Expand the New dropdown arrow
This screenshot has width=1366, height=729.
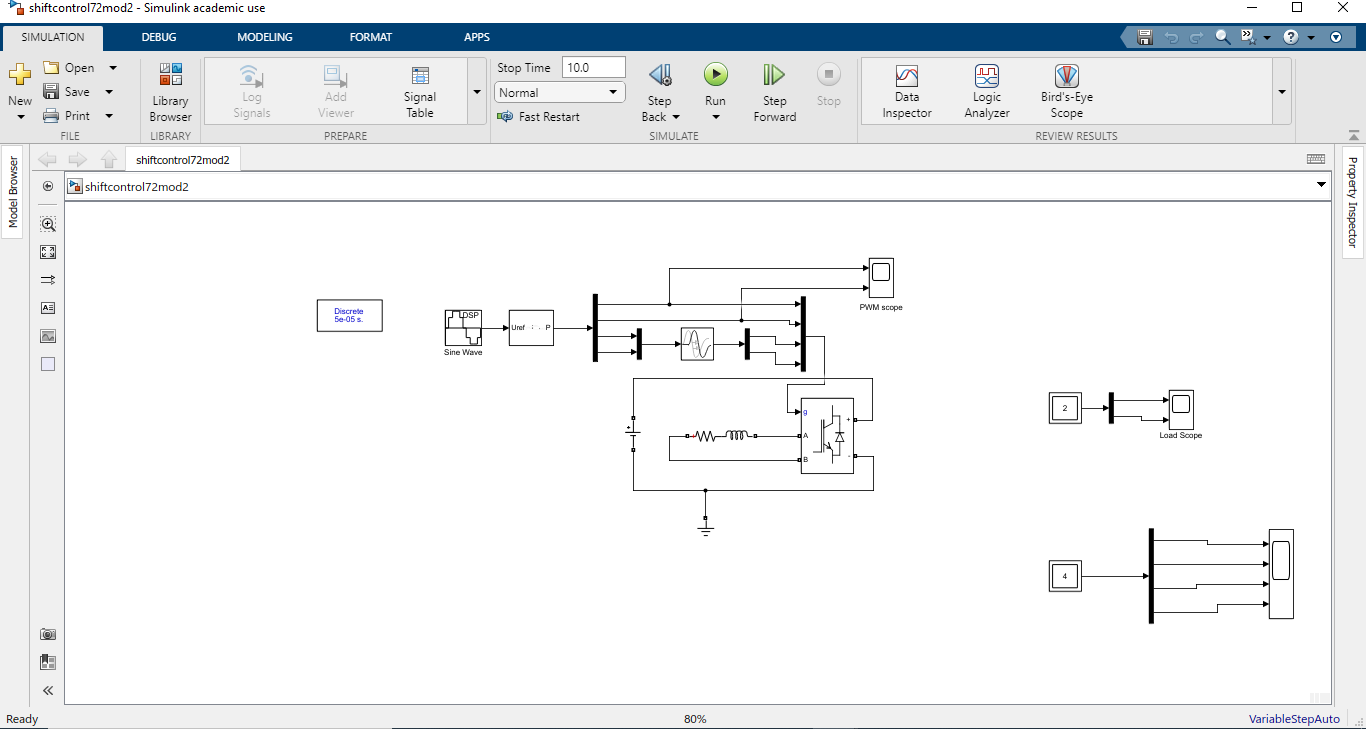(20, 117)
